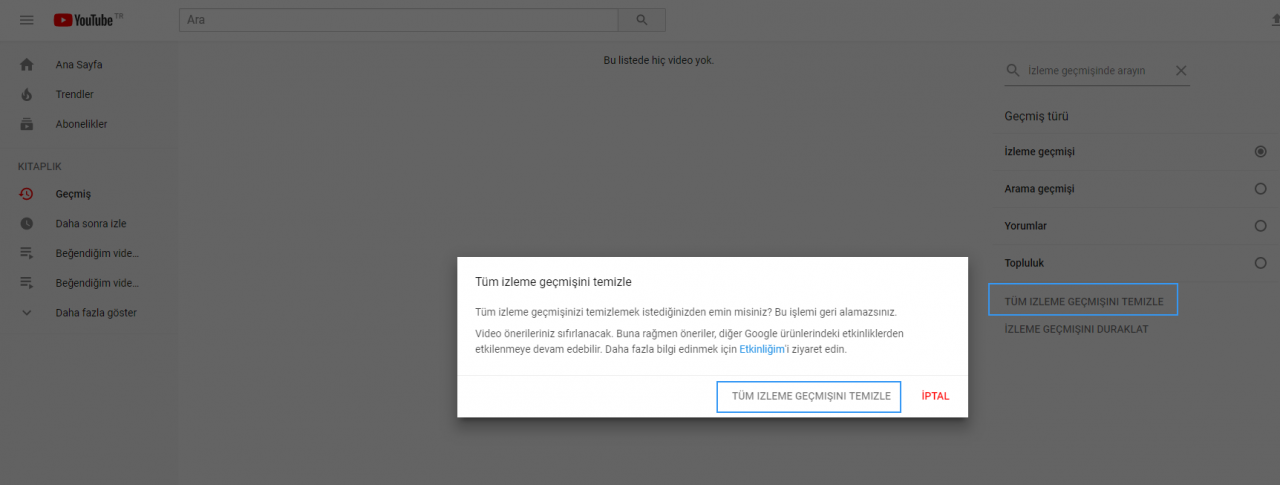Open the hamburger guide menu

pyautogui.click(x=27, y=20)
